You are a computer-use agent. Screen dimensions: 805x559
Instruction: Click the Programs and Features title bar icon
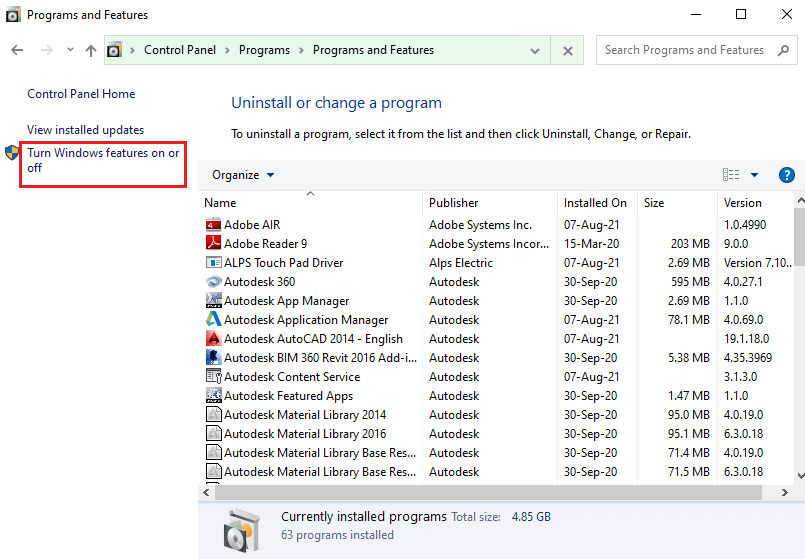[x=13, y=15]
